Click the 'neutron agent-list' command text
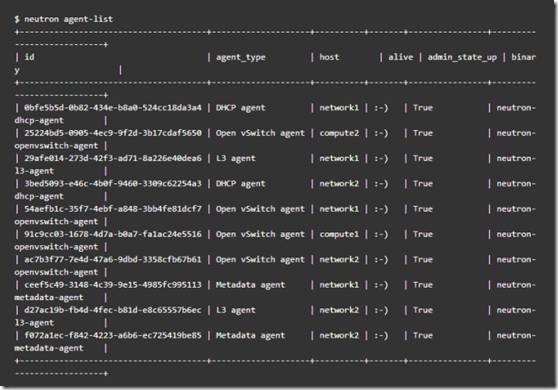The width and height of the screenshot is (558, 390). [68, 19]
